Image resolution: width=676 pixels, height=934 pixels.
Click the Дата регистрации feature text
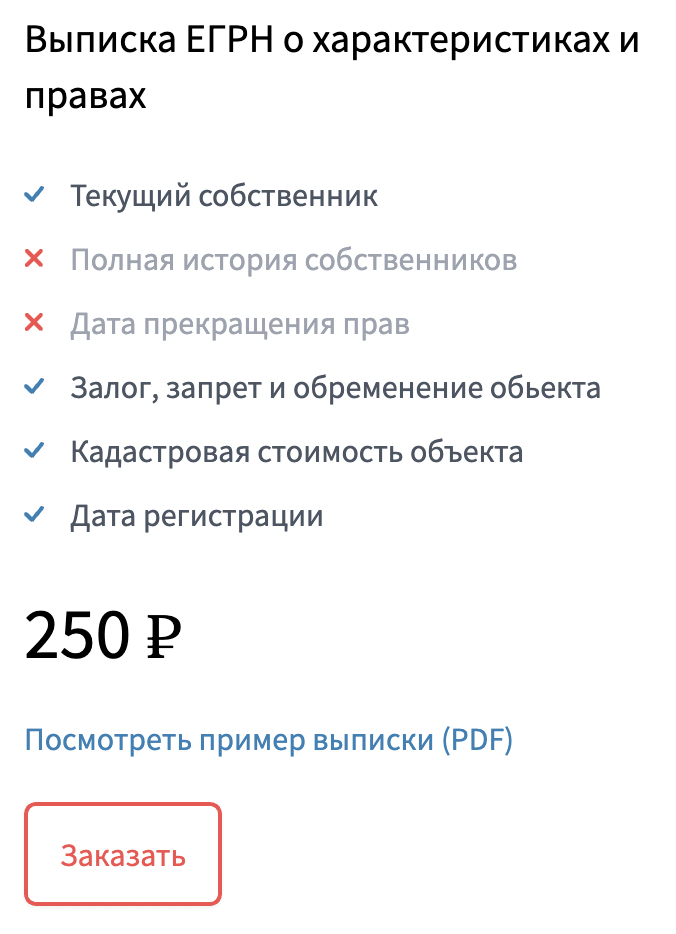point(196,517)
